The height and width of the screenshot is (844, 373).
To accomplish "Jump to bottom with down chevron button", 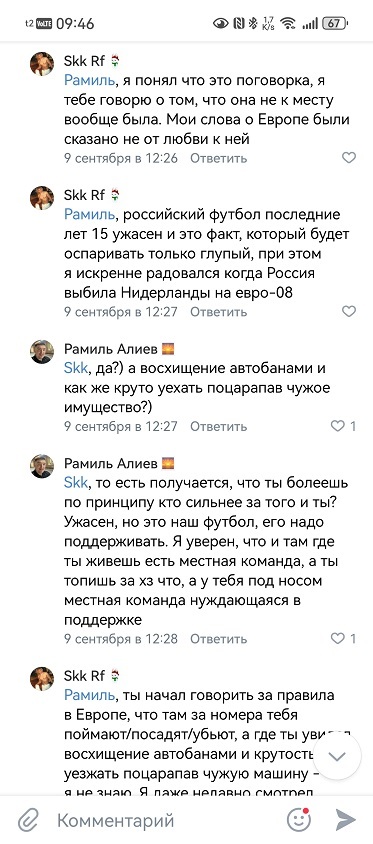I will pyautogui.click(x=337, y=756).
